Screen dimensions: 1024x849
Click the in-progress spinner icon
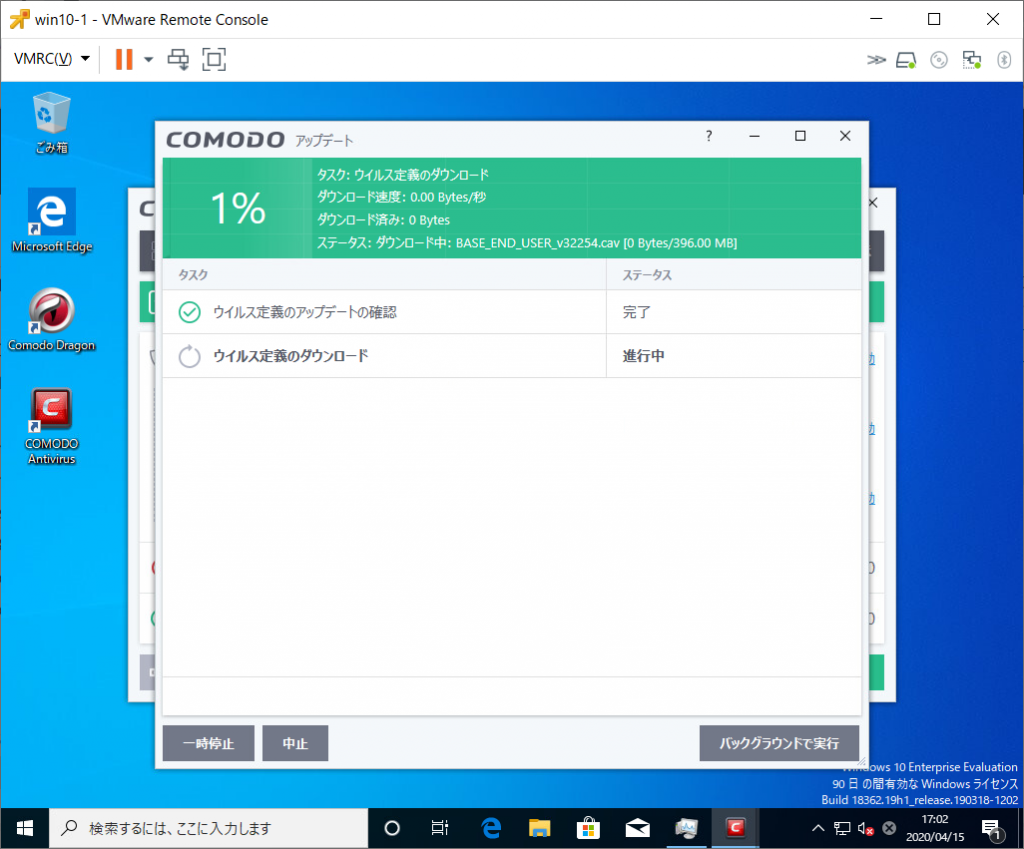coord(190,356)
